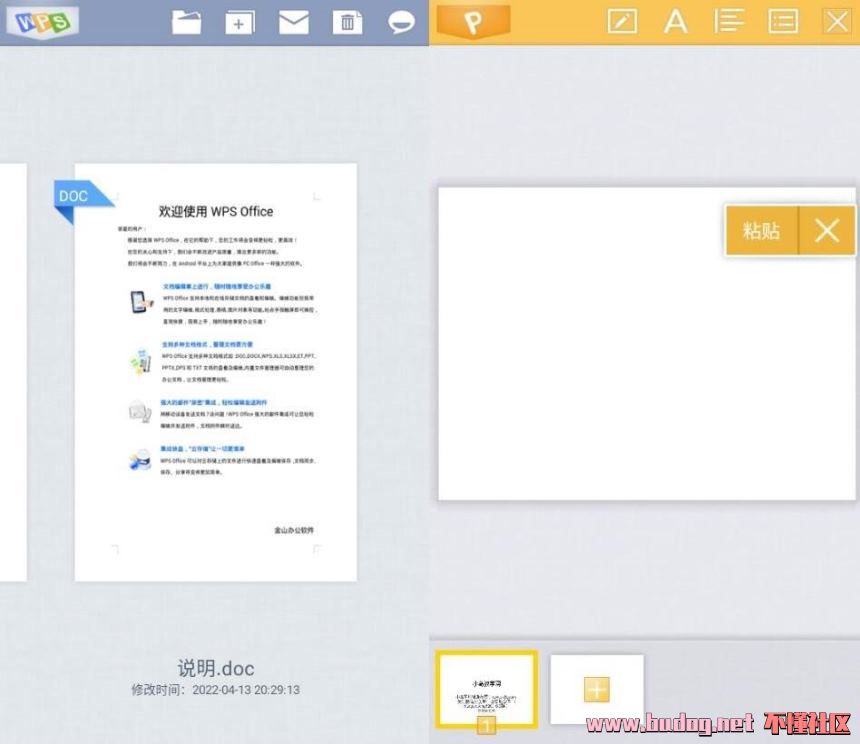Open the 欢迎使用 WPS Office document preview
Screen dimensions: 860x744
click(215, 372)
